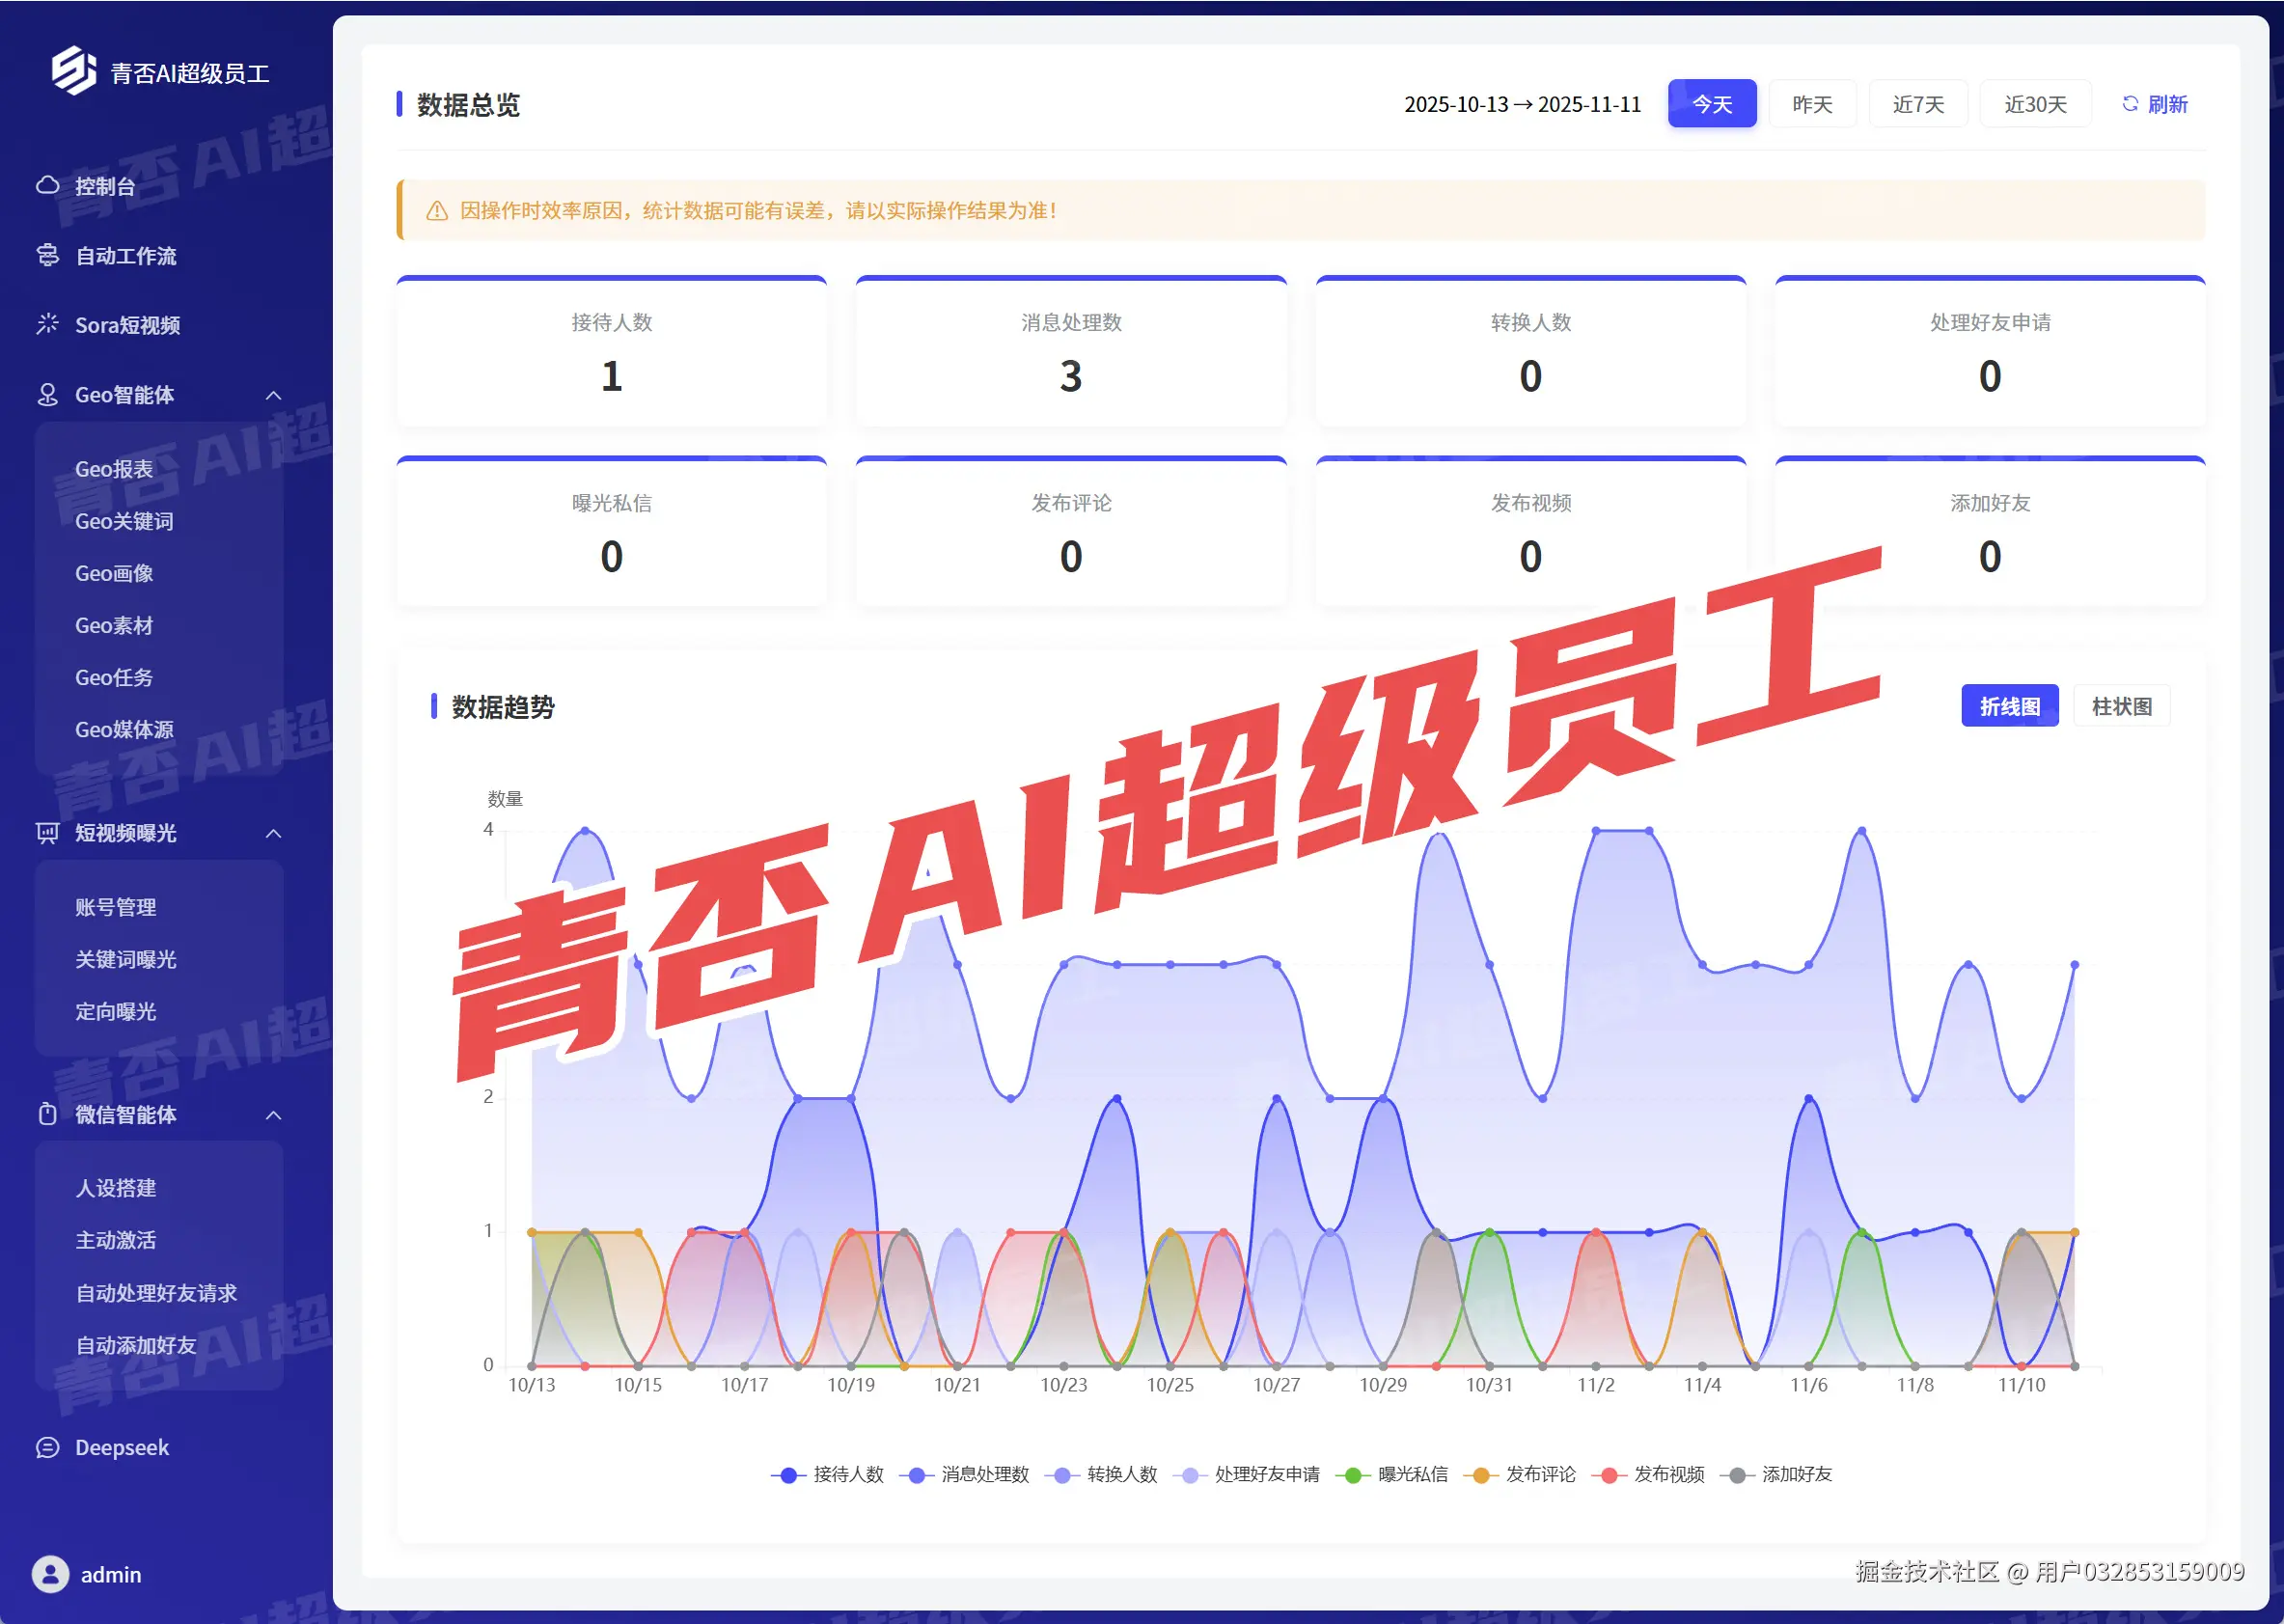Click the 青否AI超级员工 logo icon

[x=74, y=71]
